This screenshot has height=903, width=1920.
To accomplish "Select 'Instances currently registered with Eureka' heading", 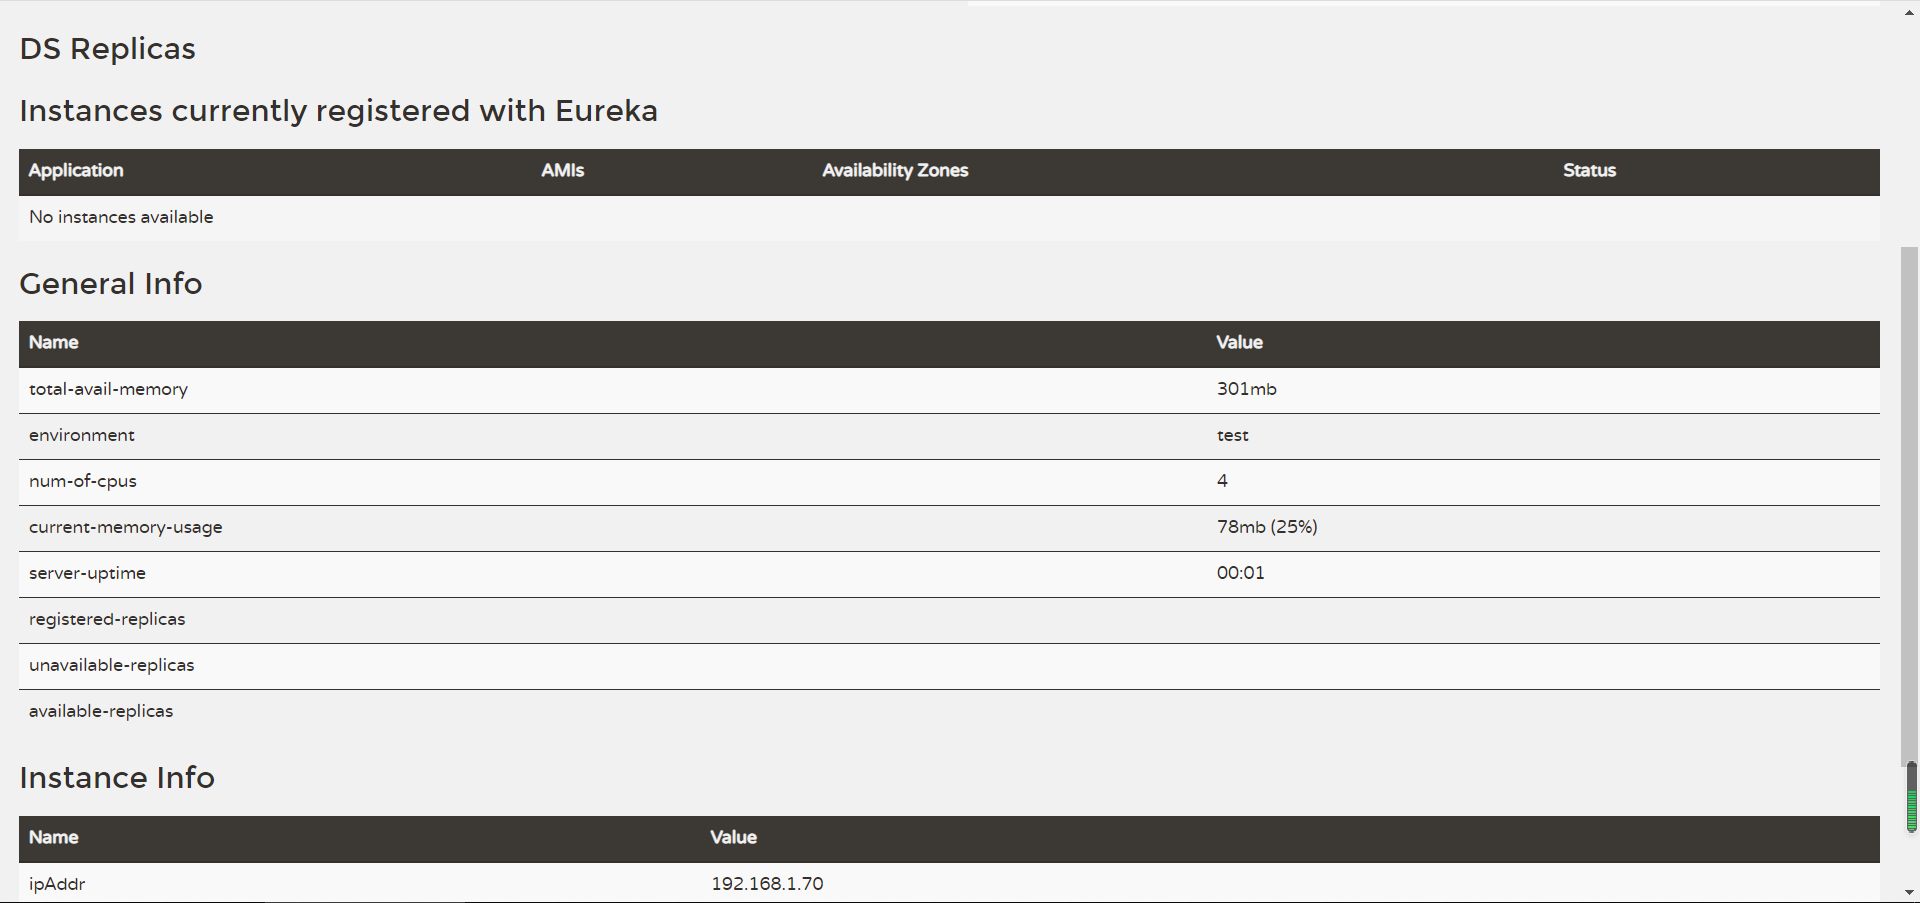I will click(338, 111).
